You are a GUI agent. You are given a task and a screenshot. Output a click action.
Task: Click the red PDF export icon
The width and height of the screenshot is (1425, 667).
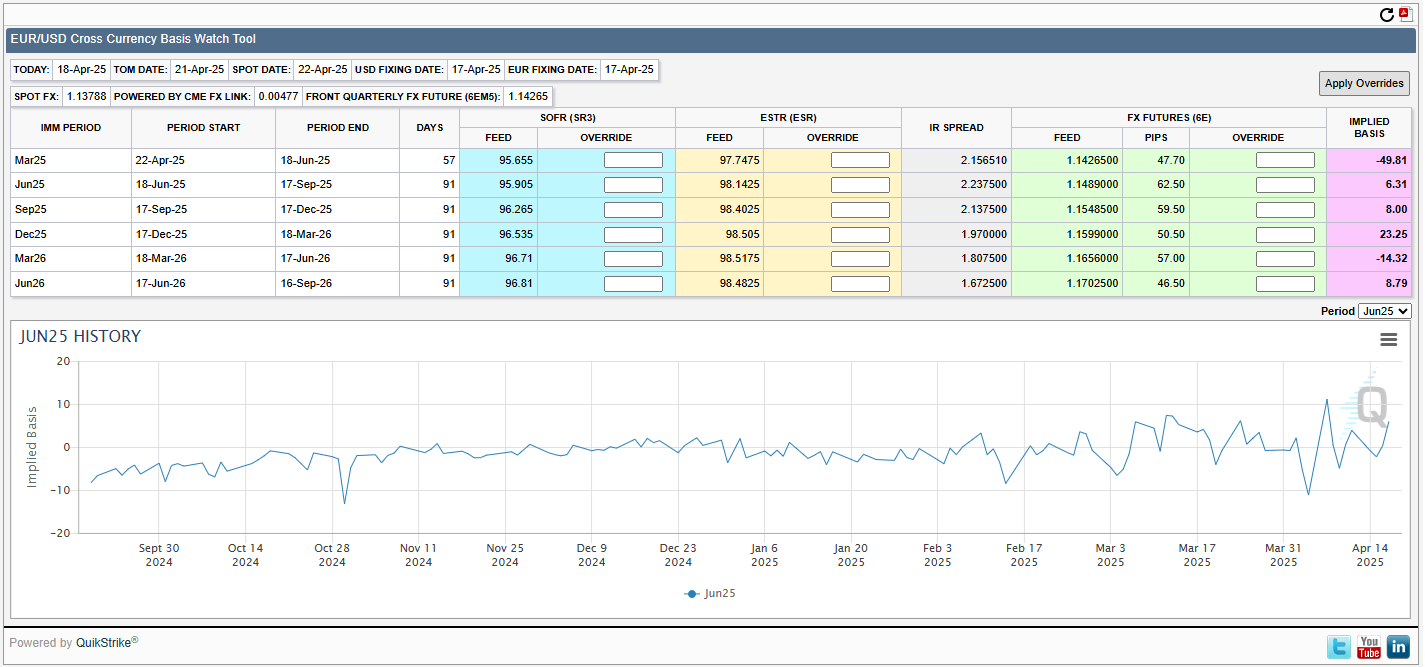click(x=1405, y=14)
